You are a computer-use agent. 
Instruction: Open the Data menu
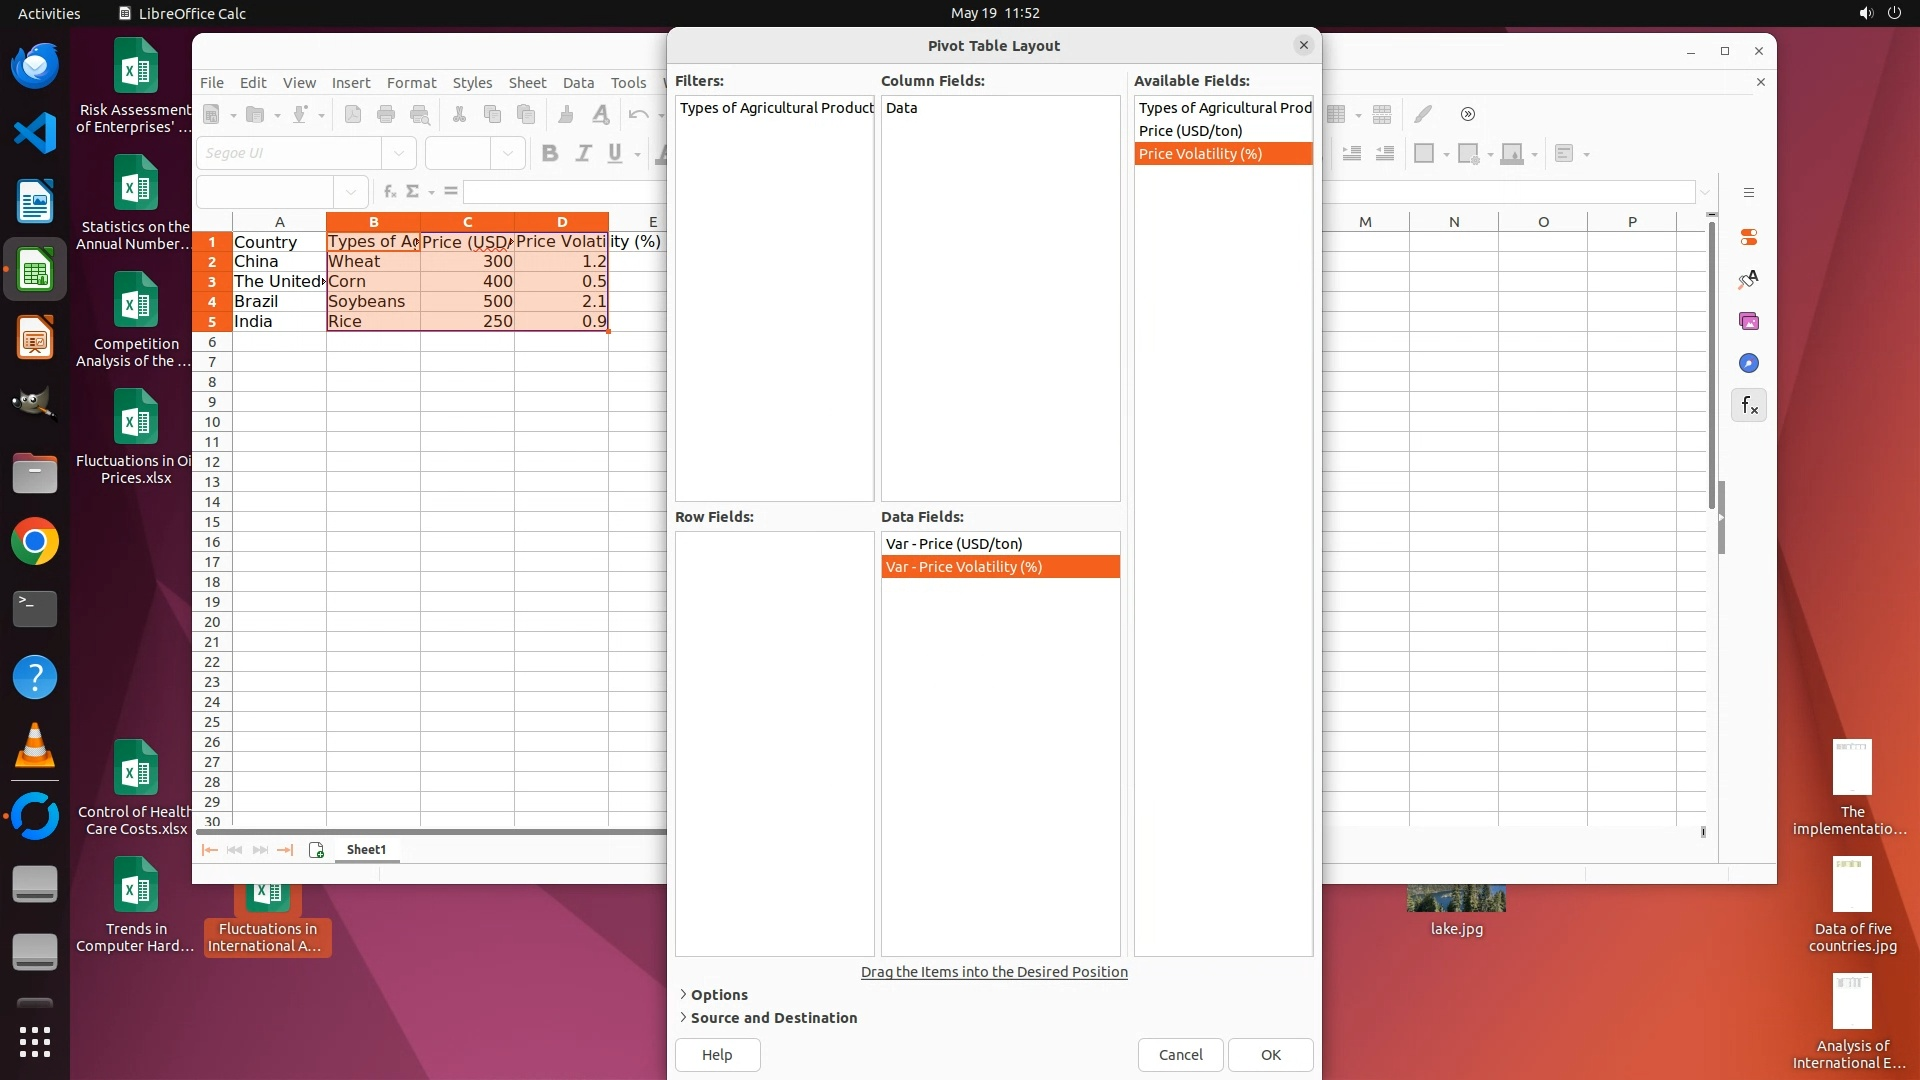578,83
